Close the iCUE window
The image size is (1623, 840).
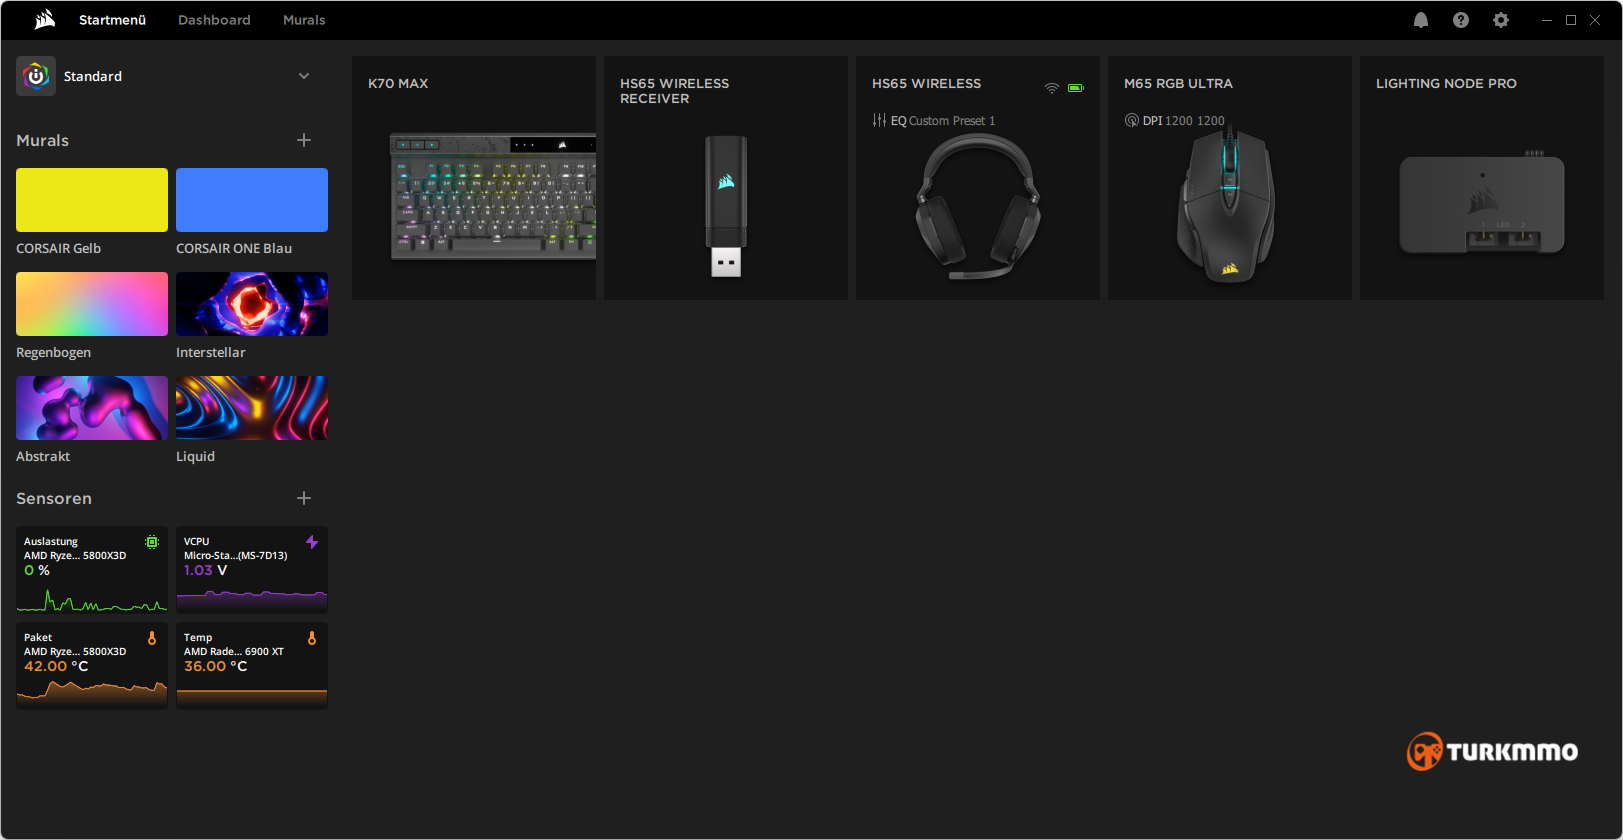tap(1595, 20)
